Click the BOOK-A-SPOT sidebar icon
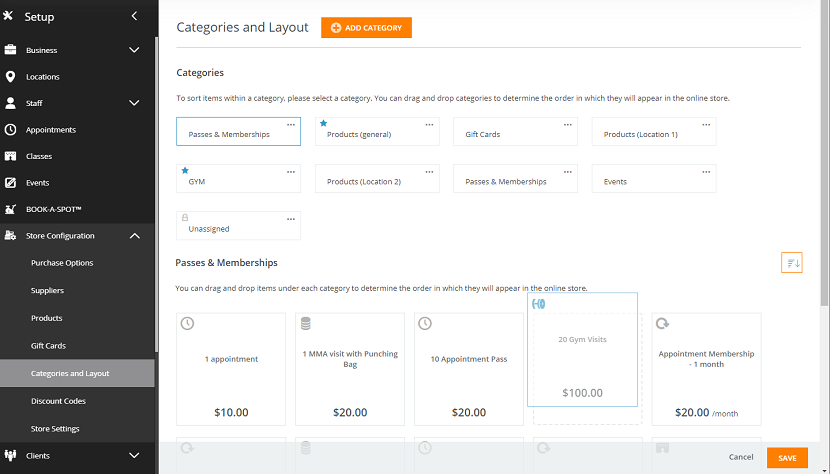Image resolution: width=830 pixels, height=474 pixels. point(10,209)
